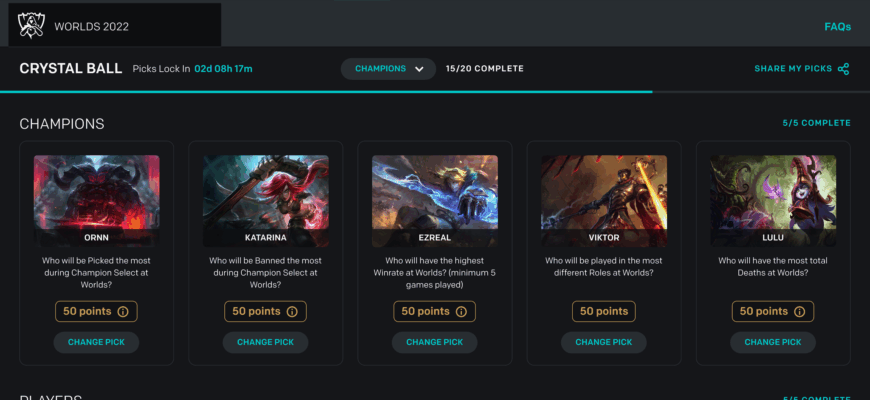870x400 pixels.
Task: Click the Katarina champion artwork
Action: point(265,190)
